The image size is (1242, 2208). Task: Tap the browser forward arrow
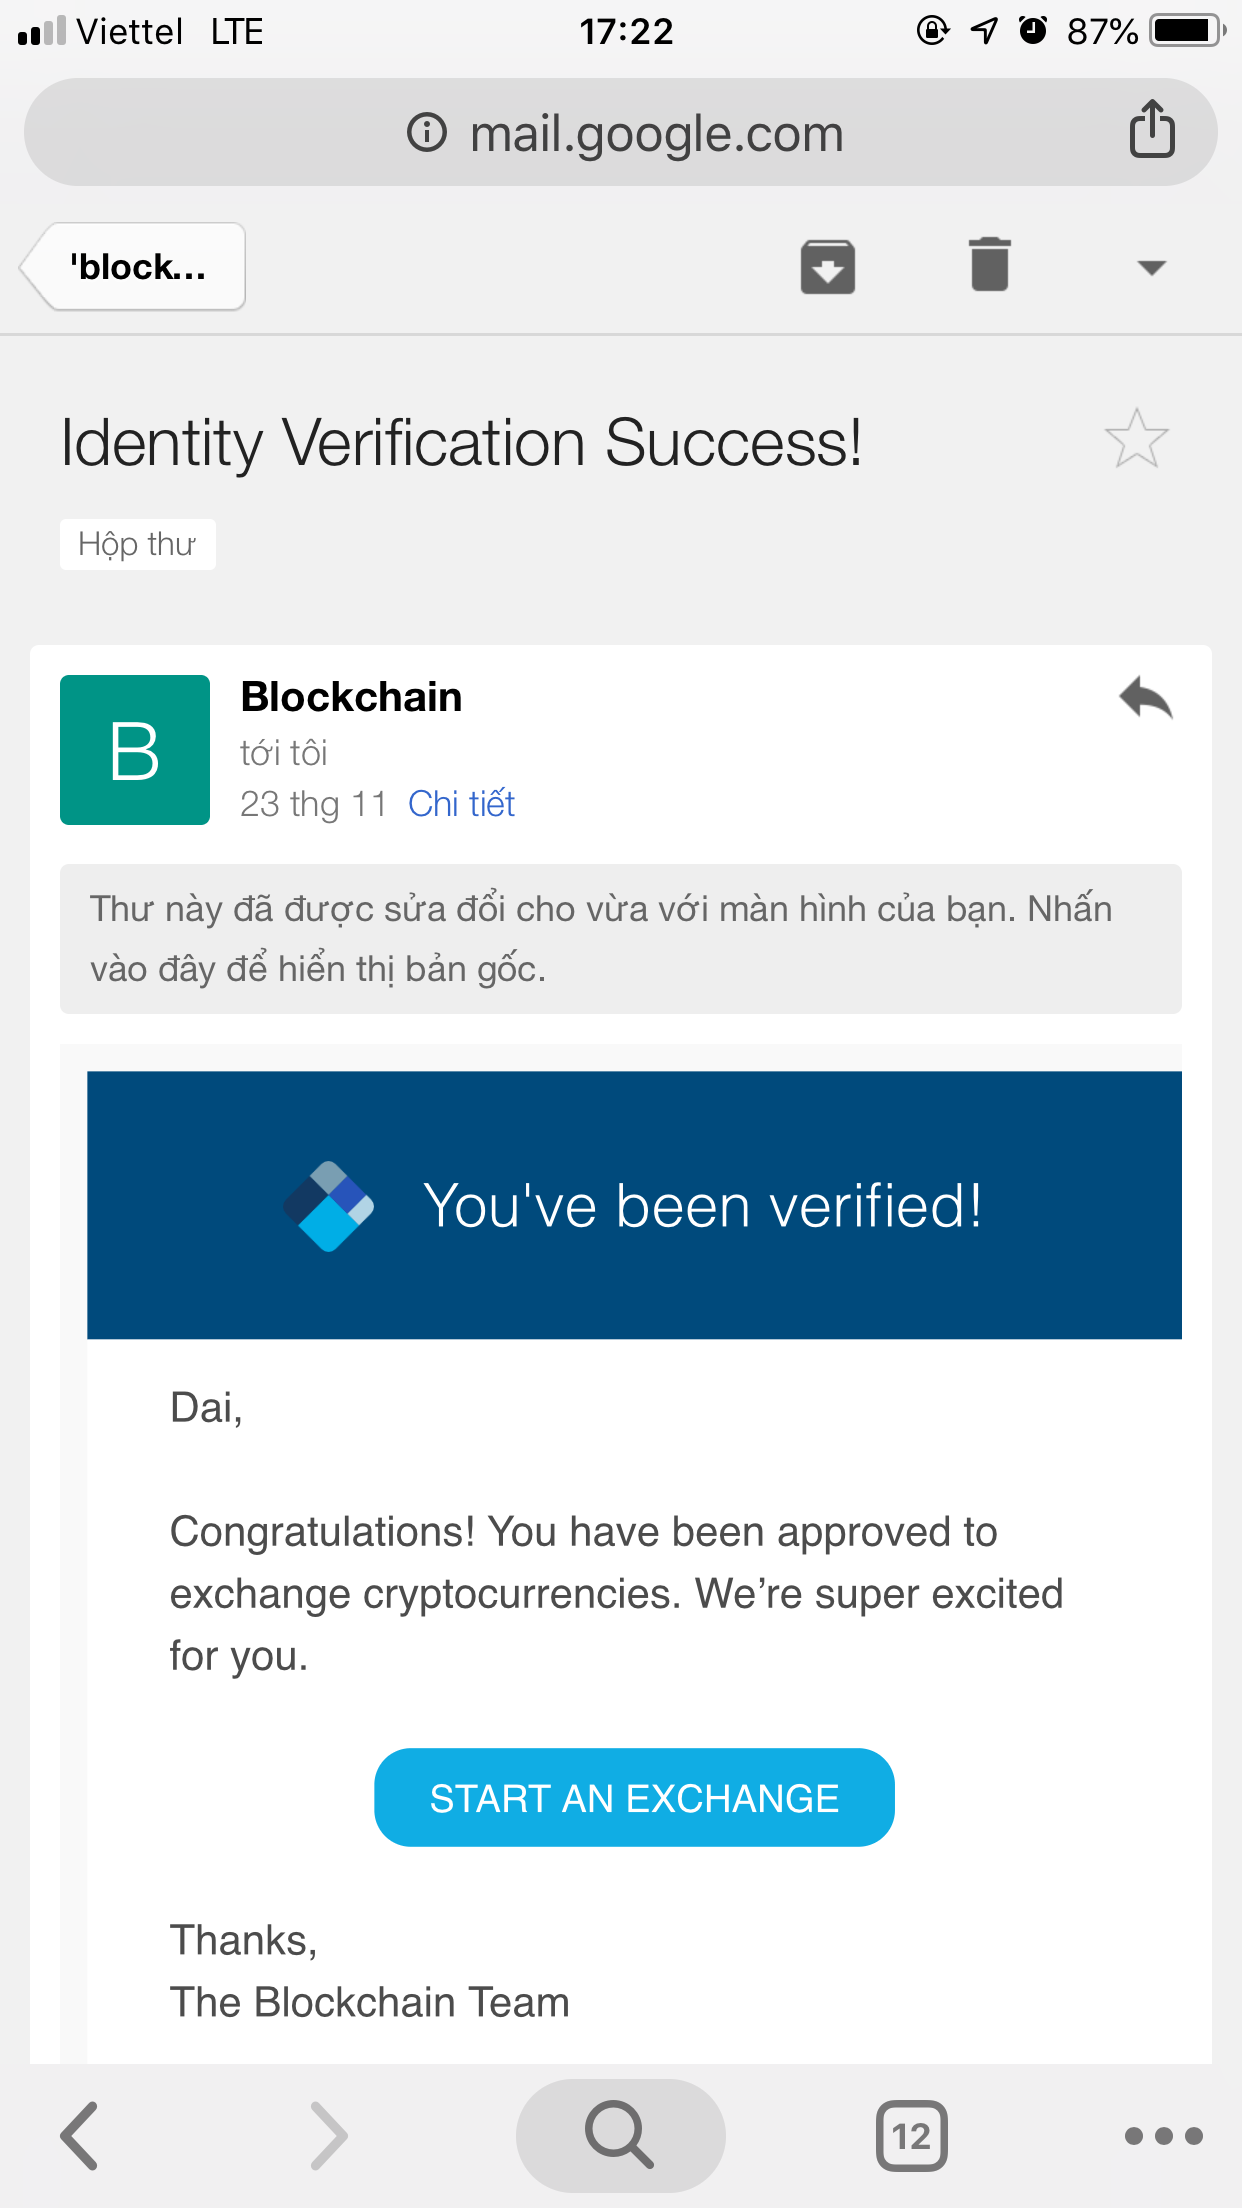click(x=328, y=2136)
